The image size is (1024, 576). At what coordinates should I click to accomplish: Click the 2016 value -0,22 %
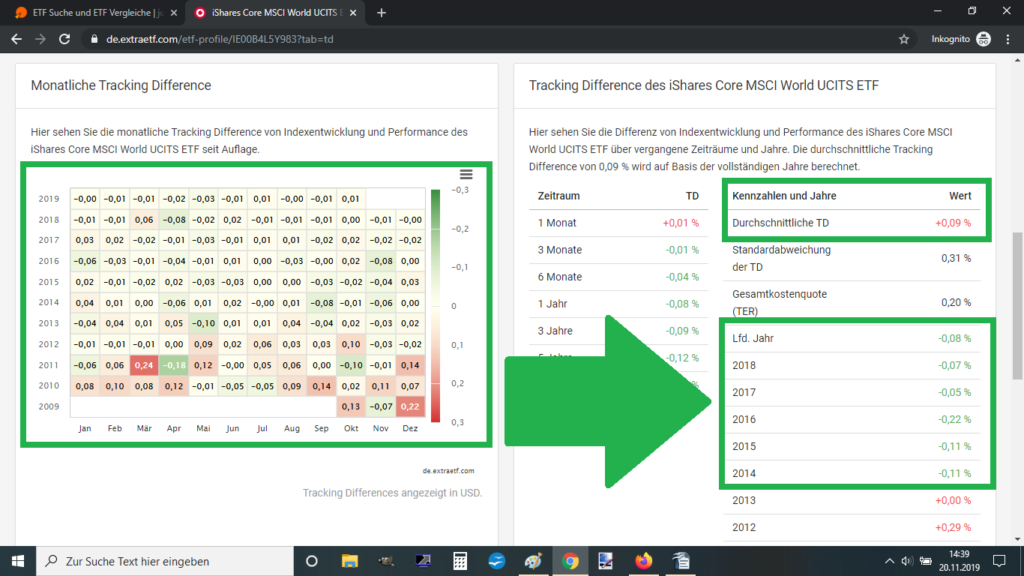[954, 419]
